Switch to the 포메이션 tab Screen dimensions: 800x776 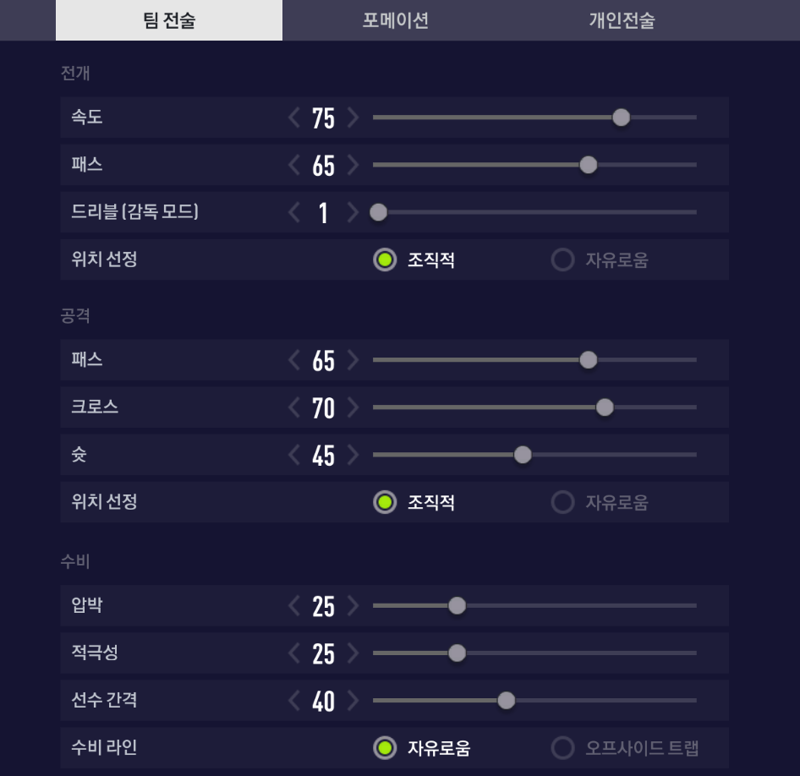(x=396, y=20)
